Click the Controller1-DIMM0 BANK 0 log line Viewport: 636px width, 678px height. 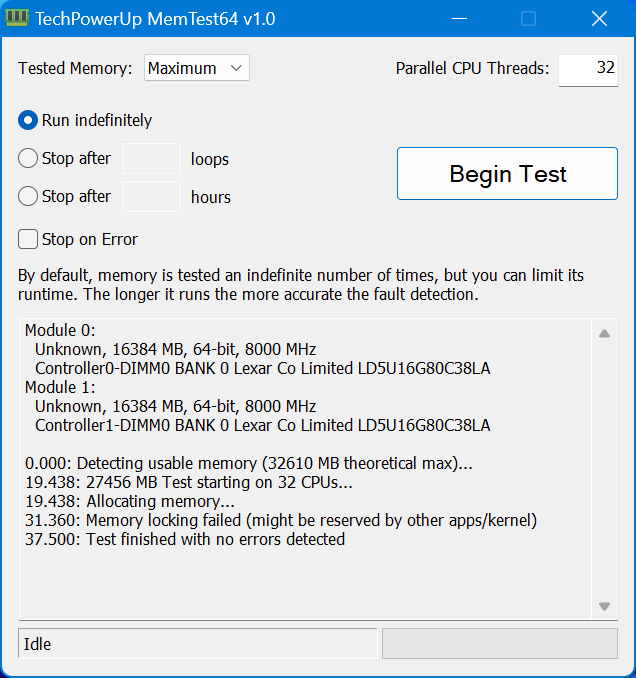(x=262, y=425)
